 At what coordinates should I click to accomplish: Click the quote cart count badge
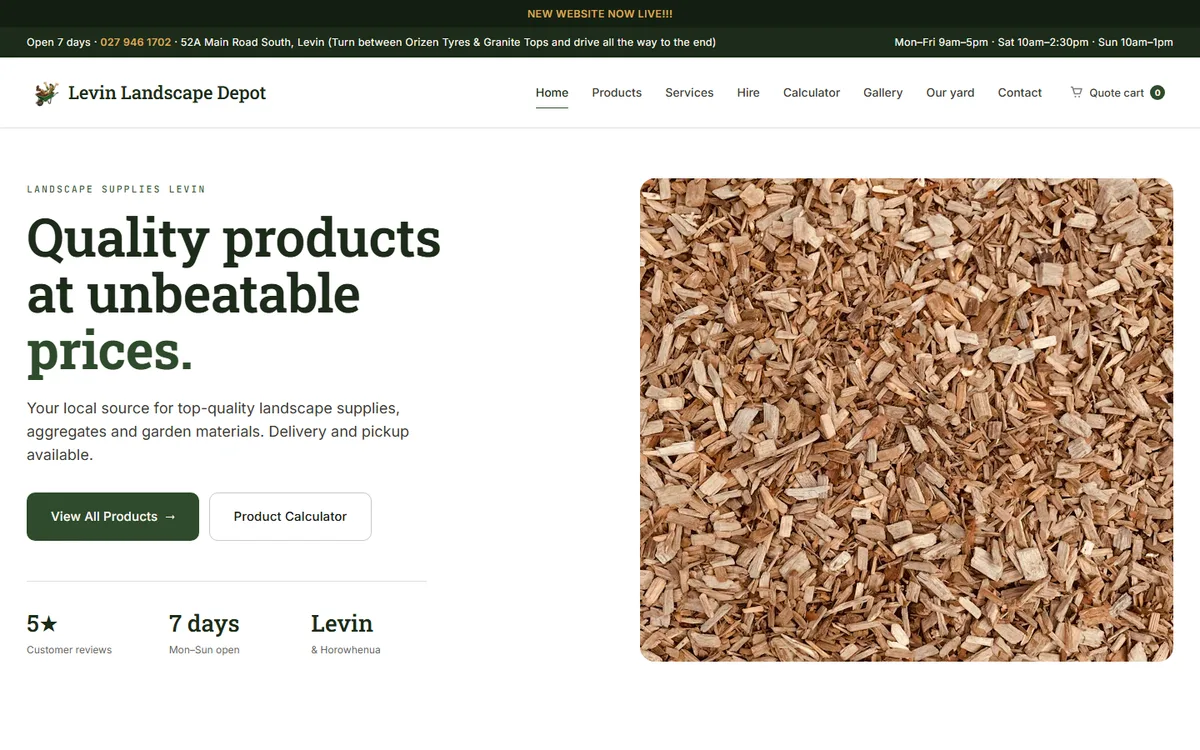coord(1157,93)
